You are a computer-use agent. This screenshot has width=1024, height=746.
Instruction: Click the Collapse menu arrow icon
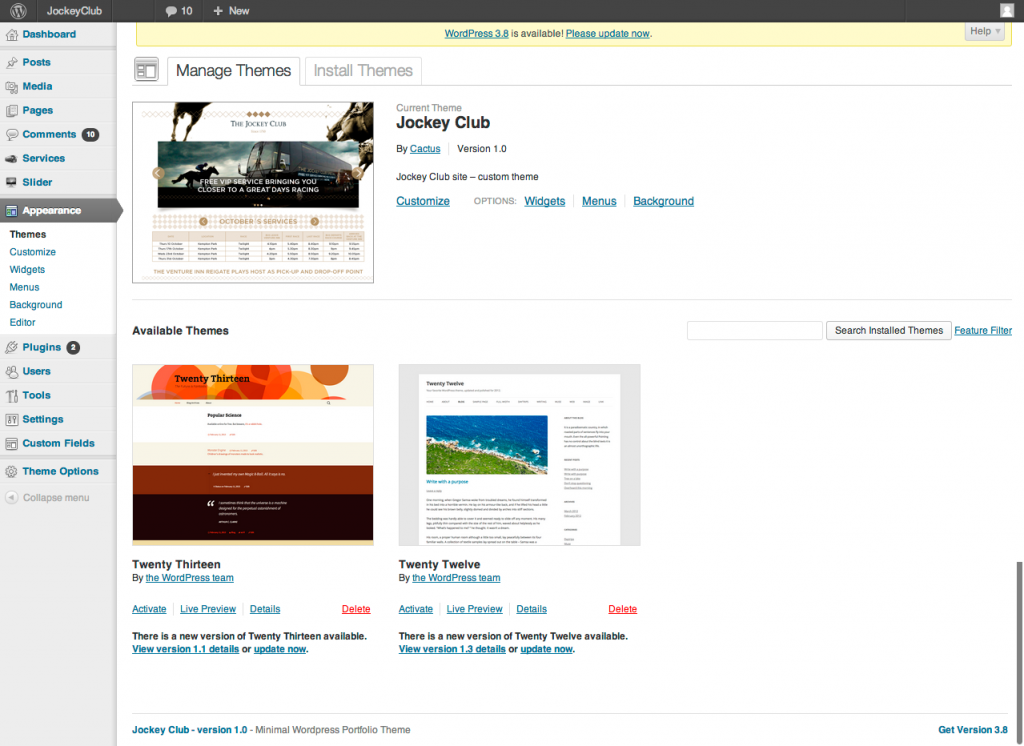(12, 498)
